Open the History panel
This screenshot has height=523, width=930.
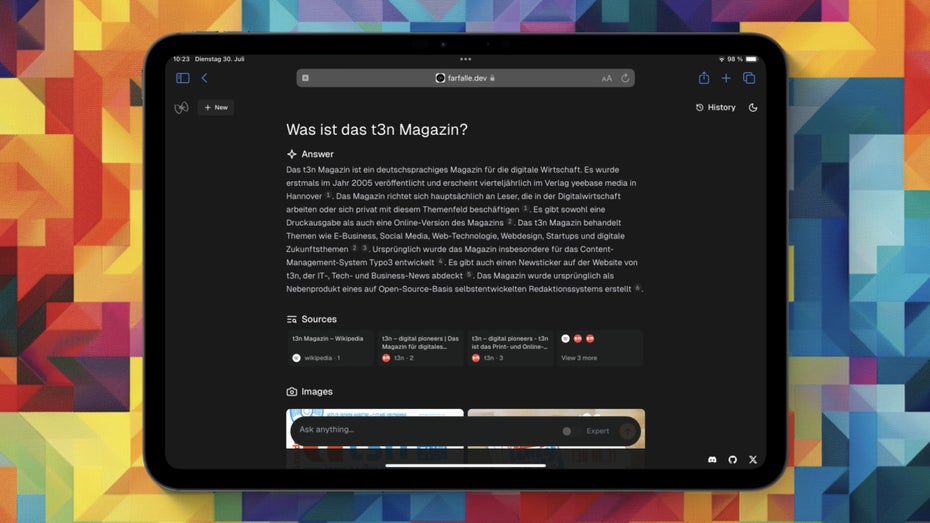tap(715, 108)
